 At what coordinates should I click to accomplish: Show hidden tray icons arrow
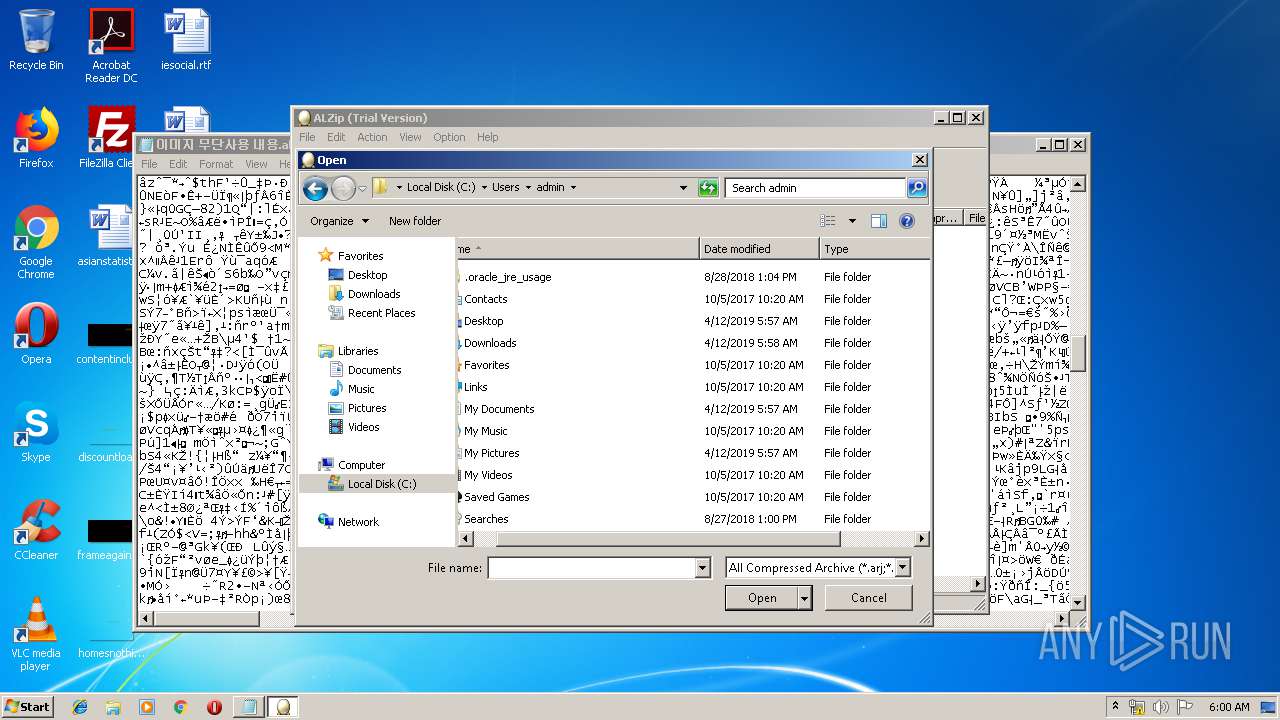[1114, 707]
